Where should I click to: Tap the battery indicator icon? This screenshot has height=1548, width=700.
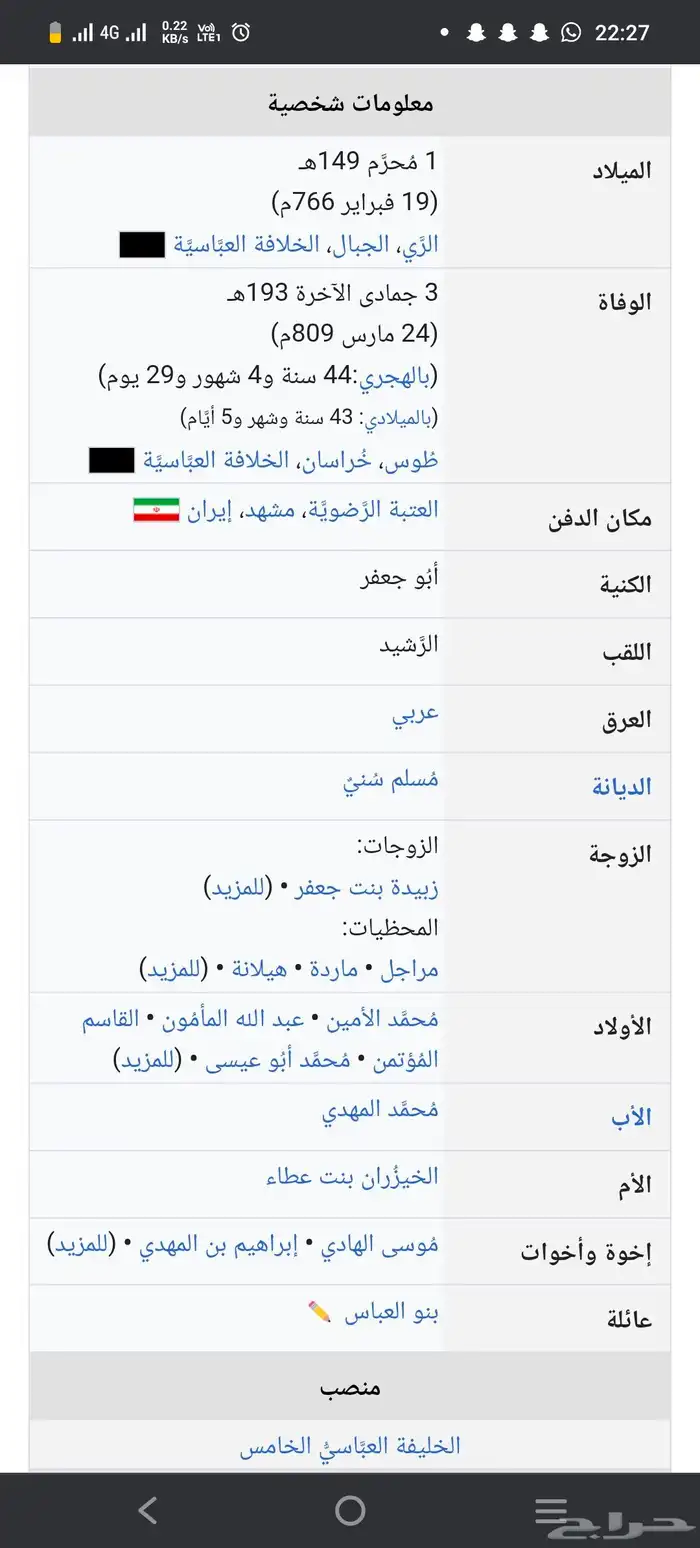pos(56,32)
